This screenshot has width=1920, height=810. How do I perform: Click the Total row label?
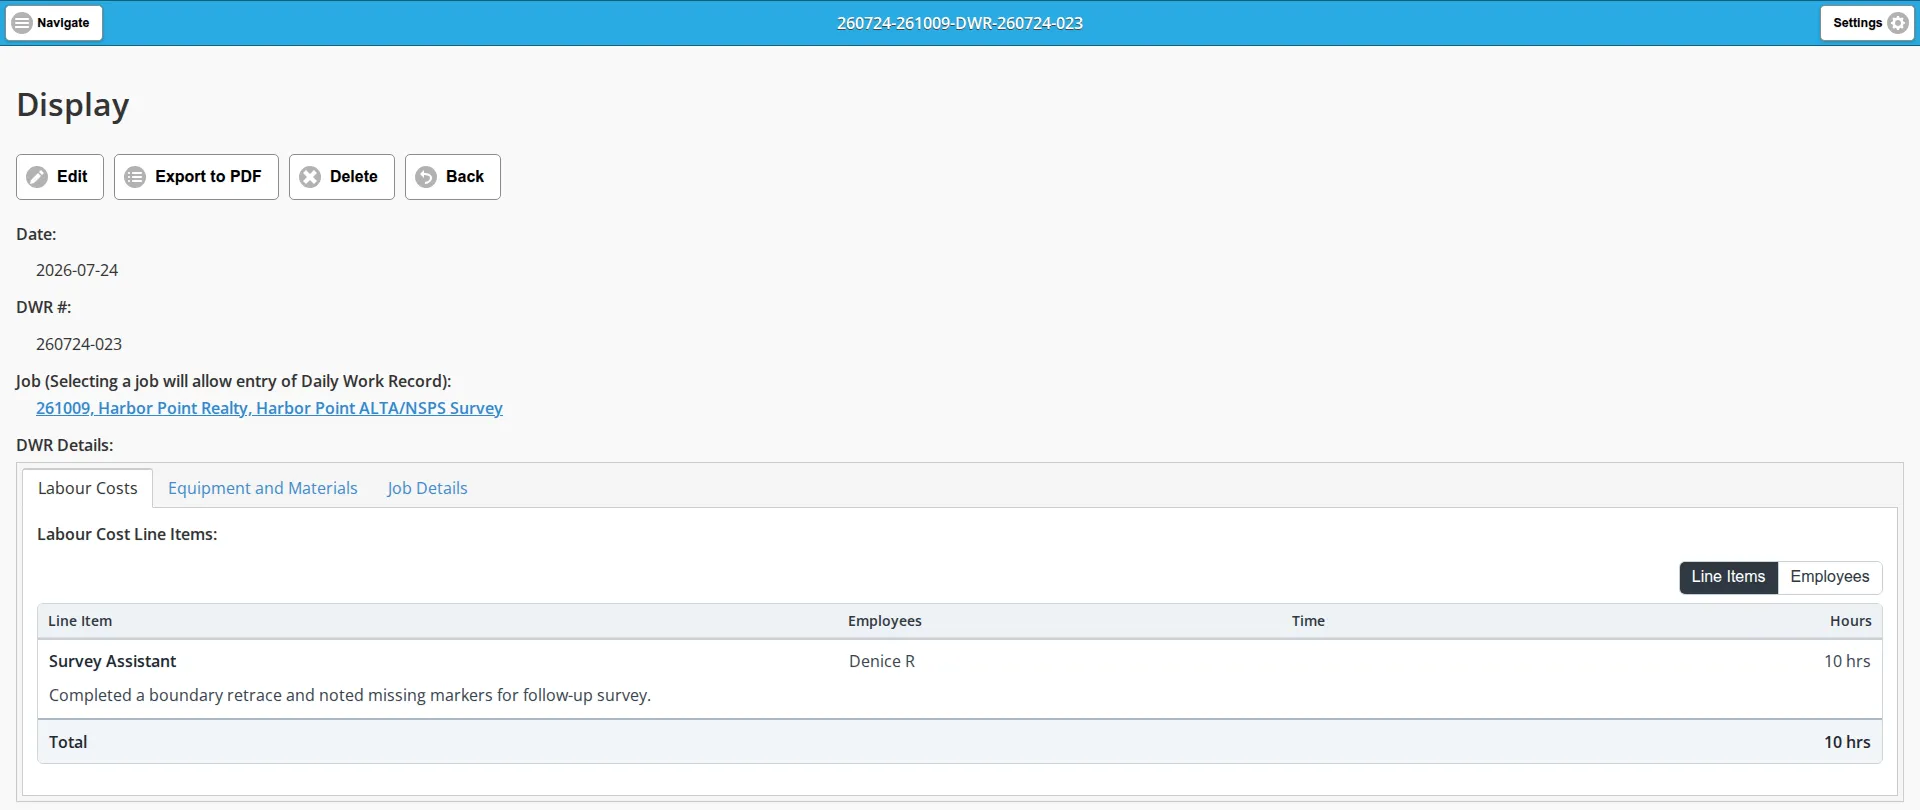coord(68,742)
